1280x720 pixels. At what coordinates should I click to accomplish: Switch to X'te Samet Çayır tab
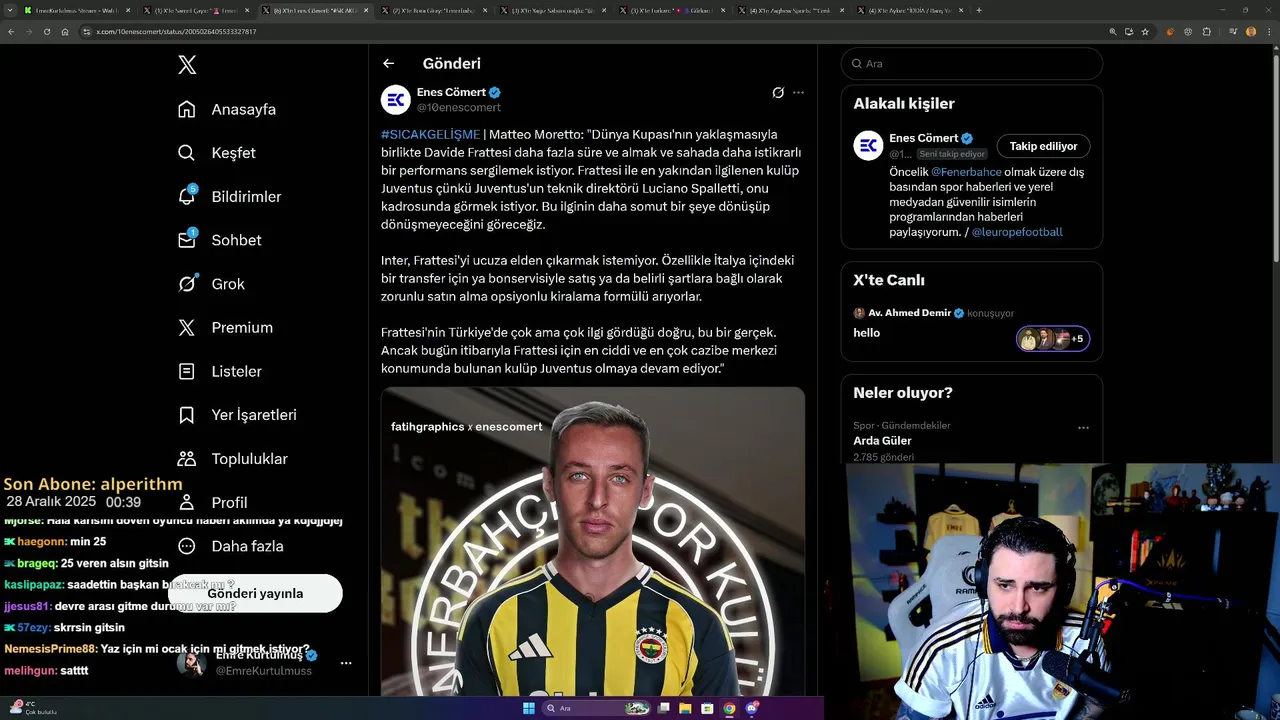196,10
